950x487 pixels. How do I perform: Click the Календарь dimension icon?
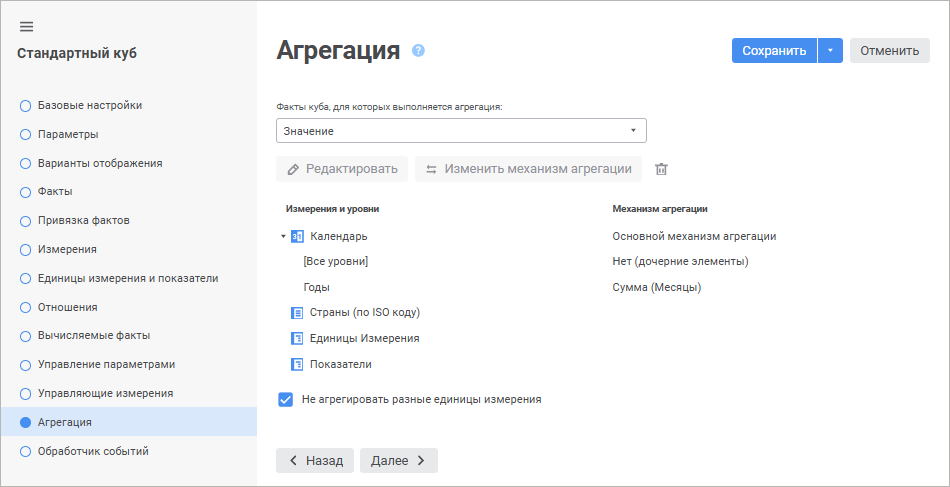(x=297, y=237)
